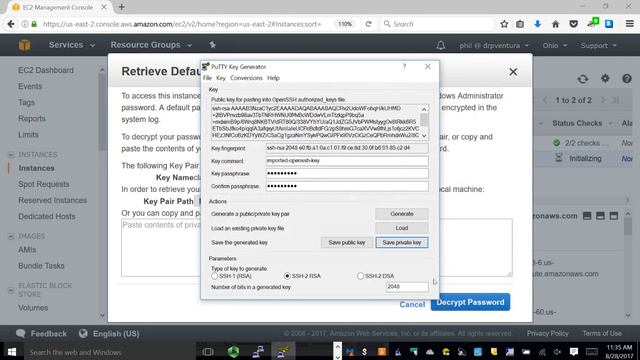Open Tags in the sidebar
This screenshot has height=360, width=640.
[x=26, y=102]
